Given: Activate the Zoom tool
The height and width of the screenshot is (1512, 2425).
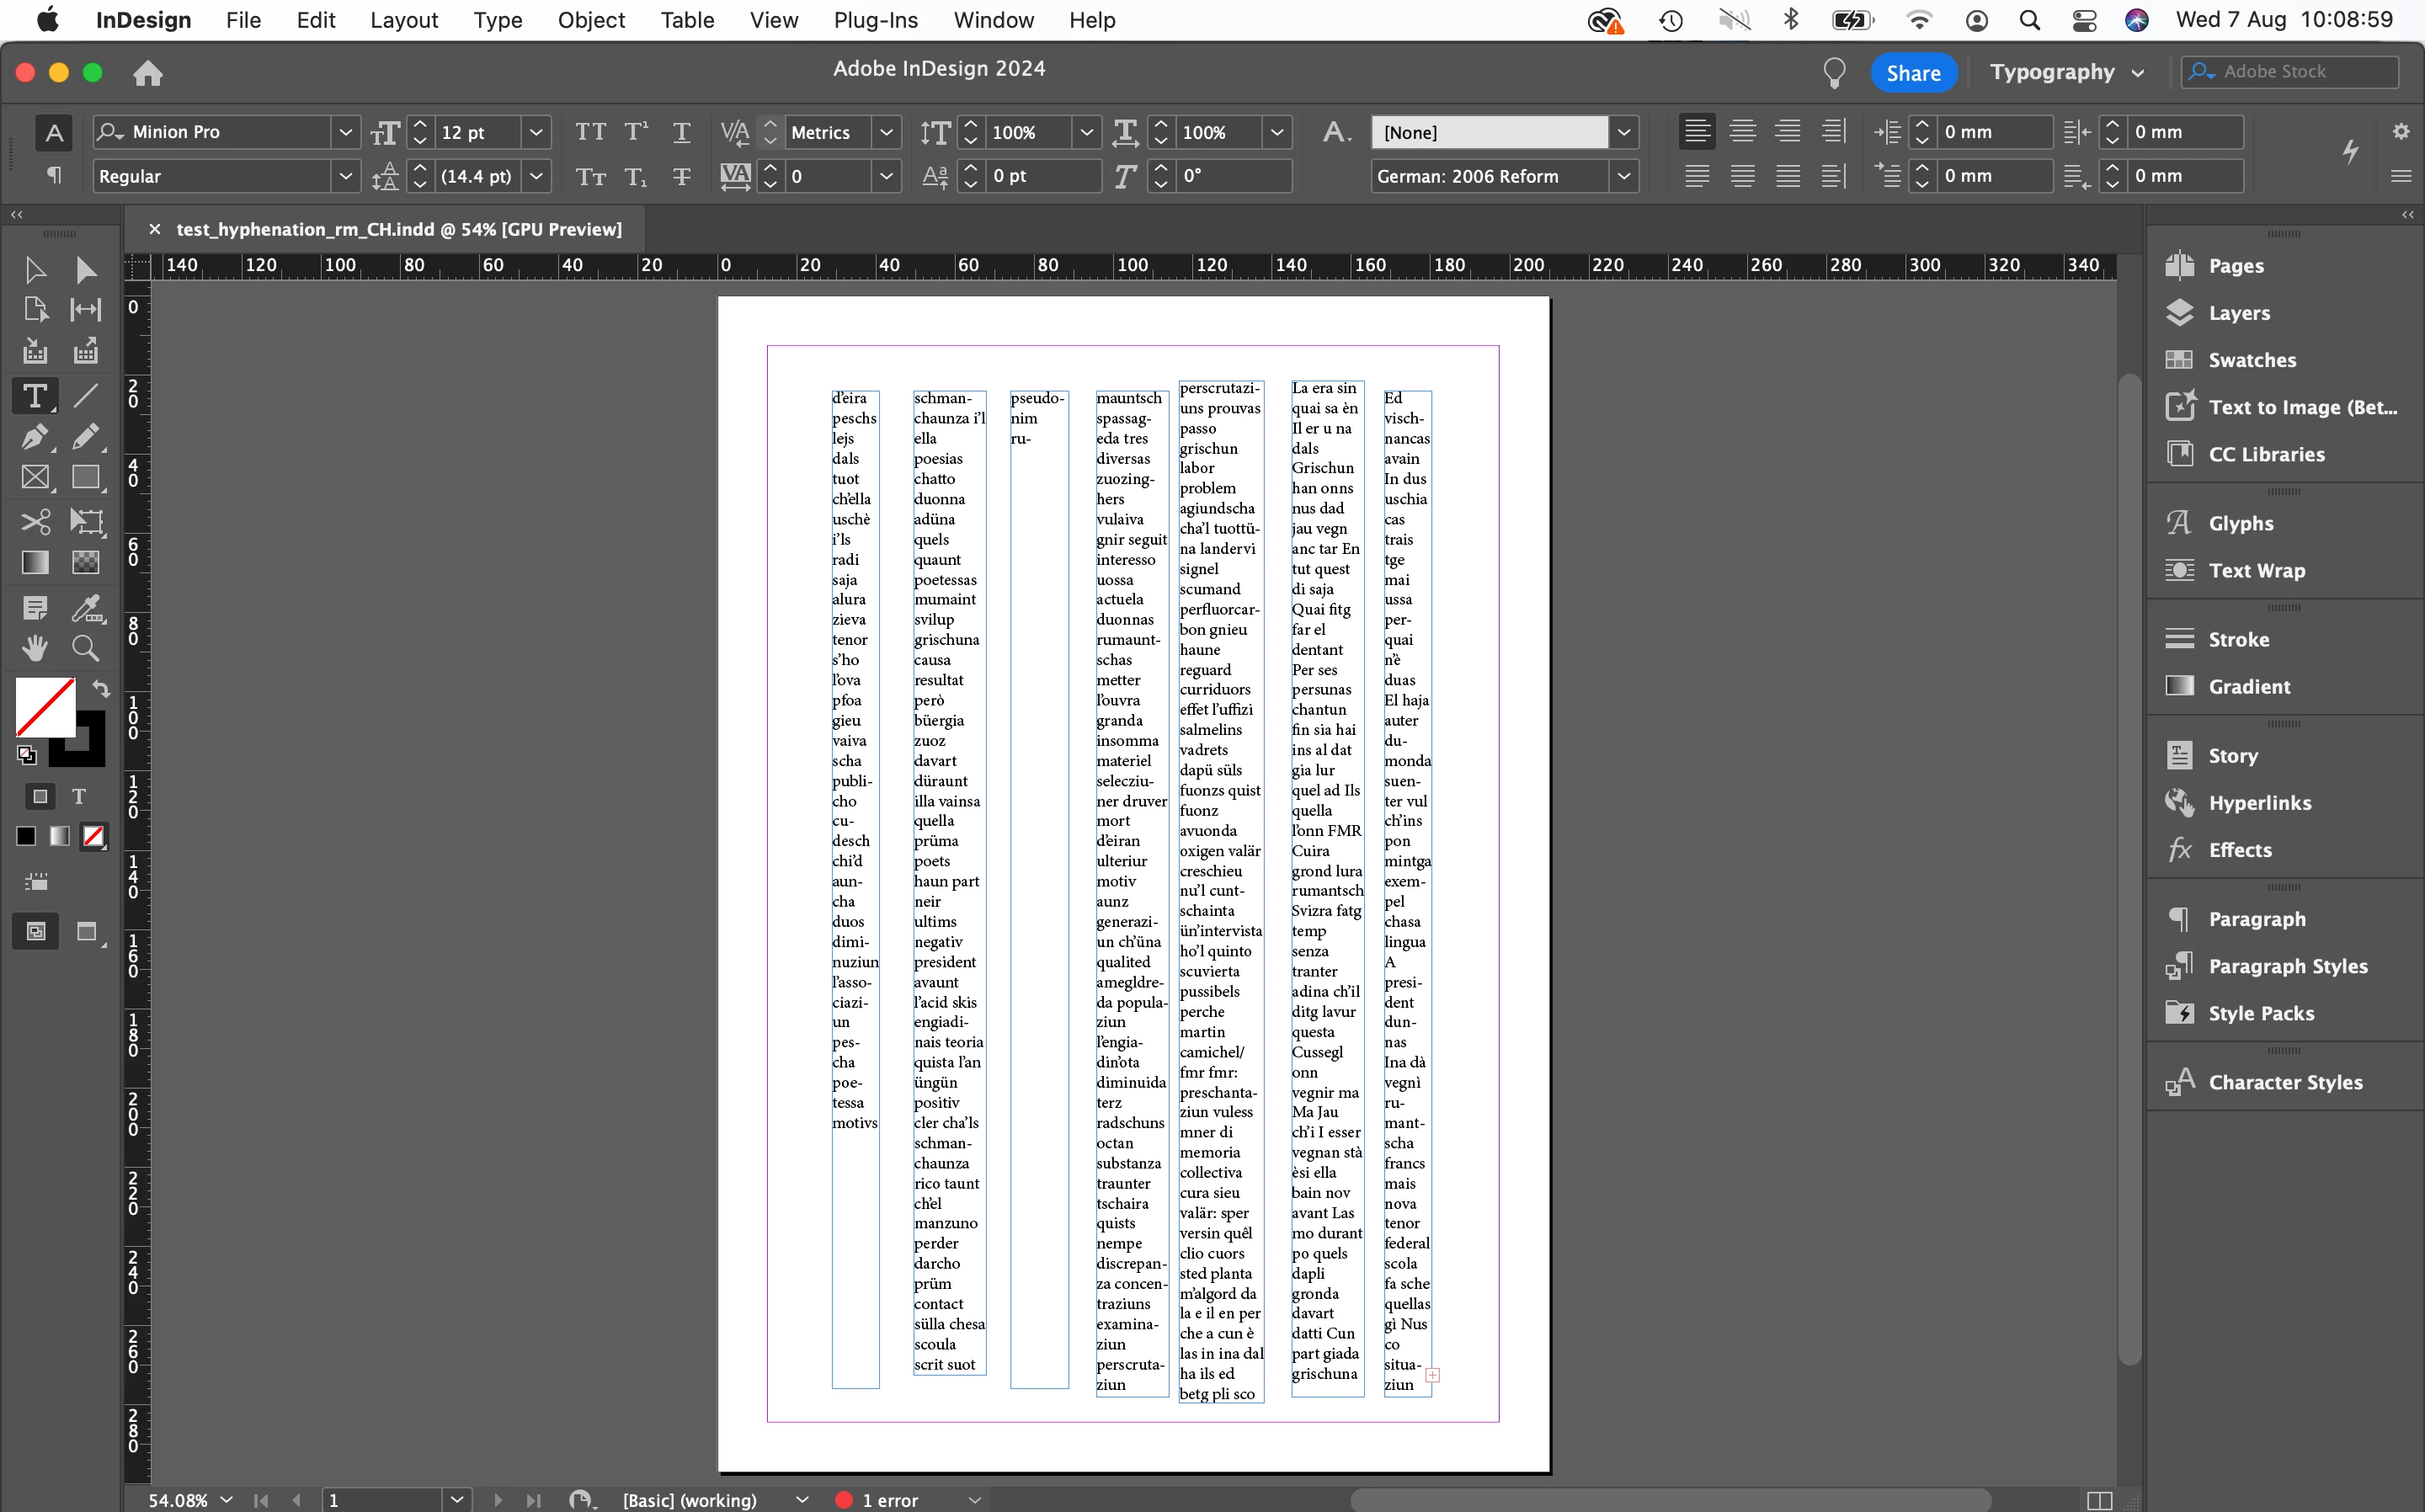Looking at the screenshot, I should 86,649.
